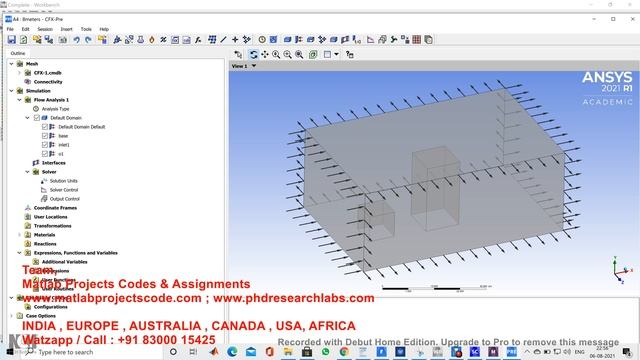Screen dimensions: 640x360
Task: Click the red grid toolbar icon
Action: point(416,40)
